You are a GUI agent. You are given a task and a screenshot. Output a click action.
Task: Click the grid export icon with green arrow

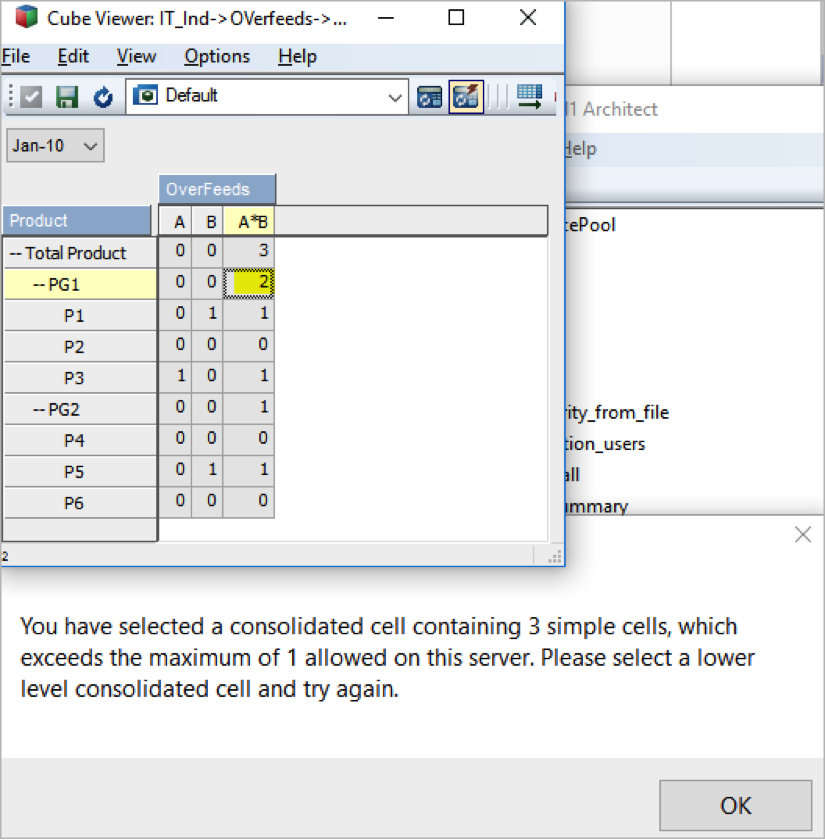point(530,97)
